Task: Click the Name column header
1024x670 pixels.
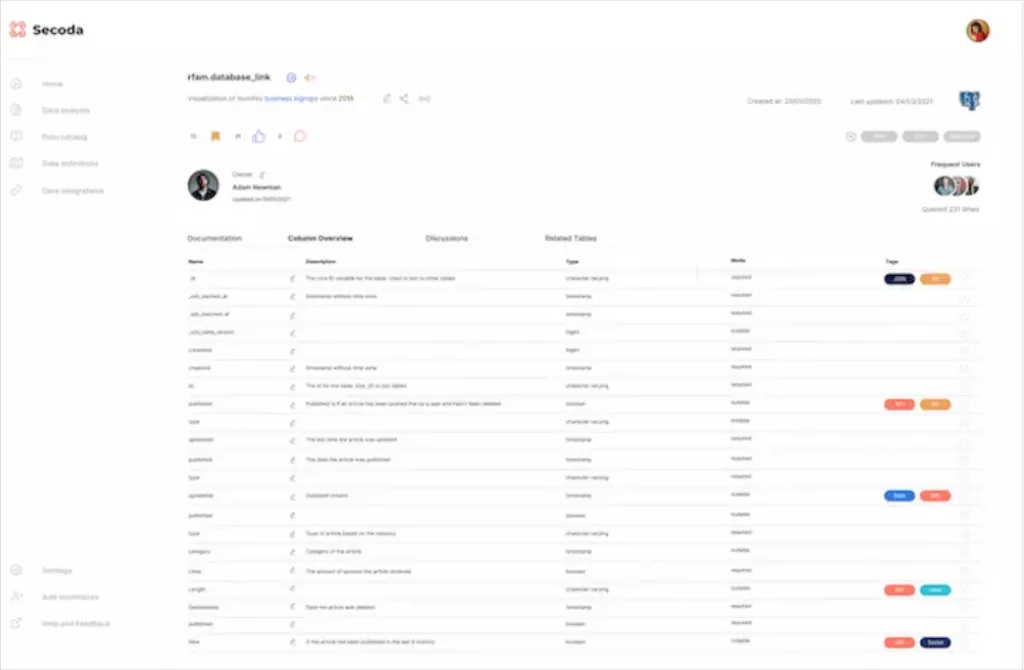Action: pos(196,261)
